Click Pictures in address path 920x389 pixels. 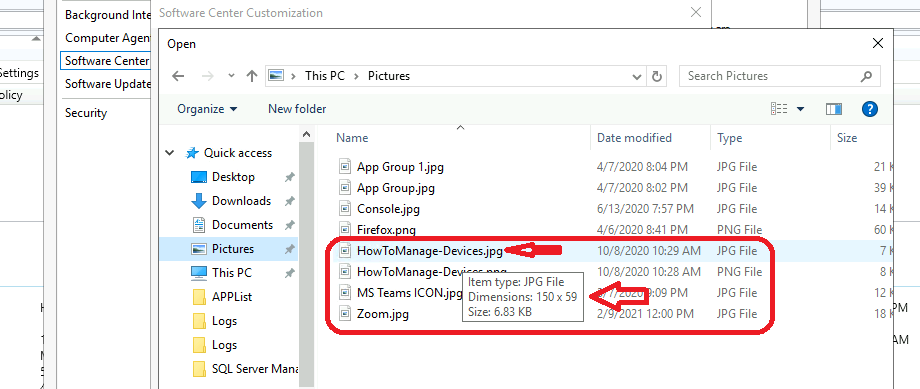(388, 76)
